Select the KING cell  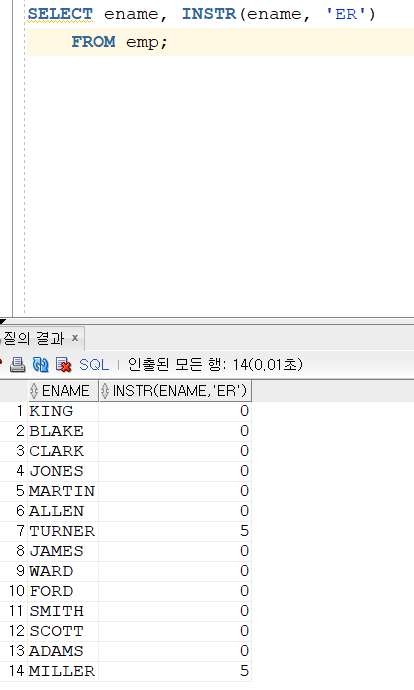(x=63, y=411)
